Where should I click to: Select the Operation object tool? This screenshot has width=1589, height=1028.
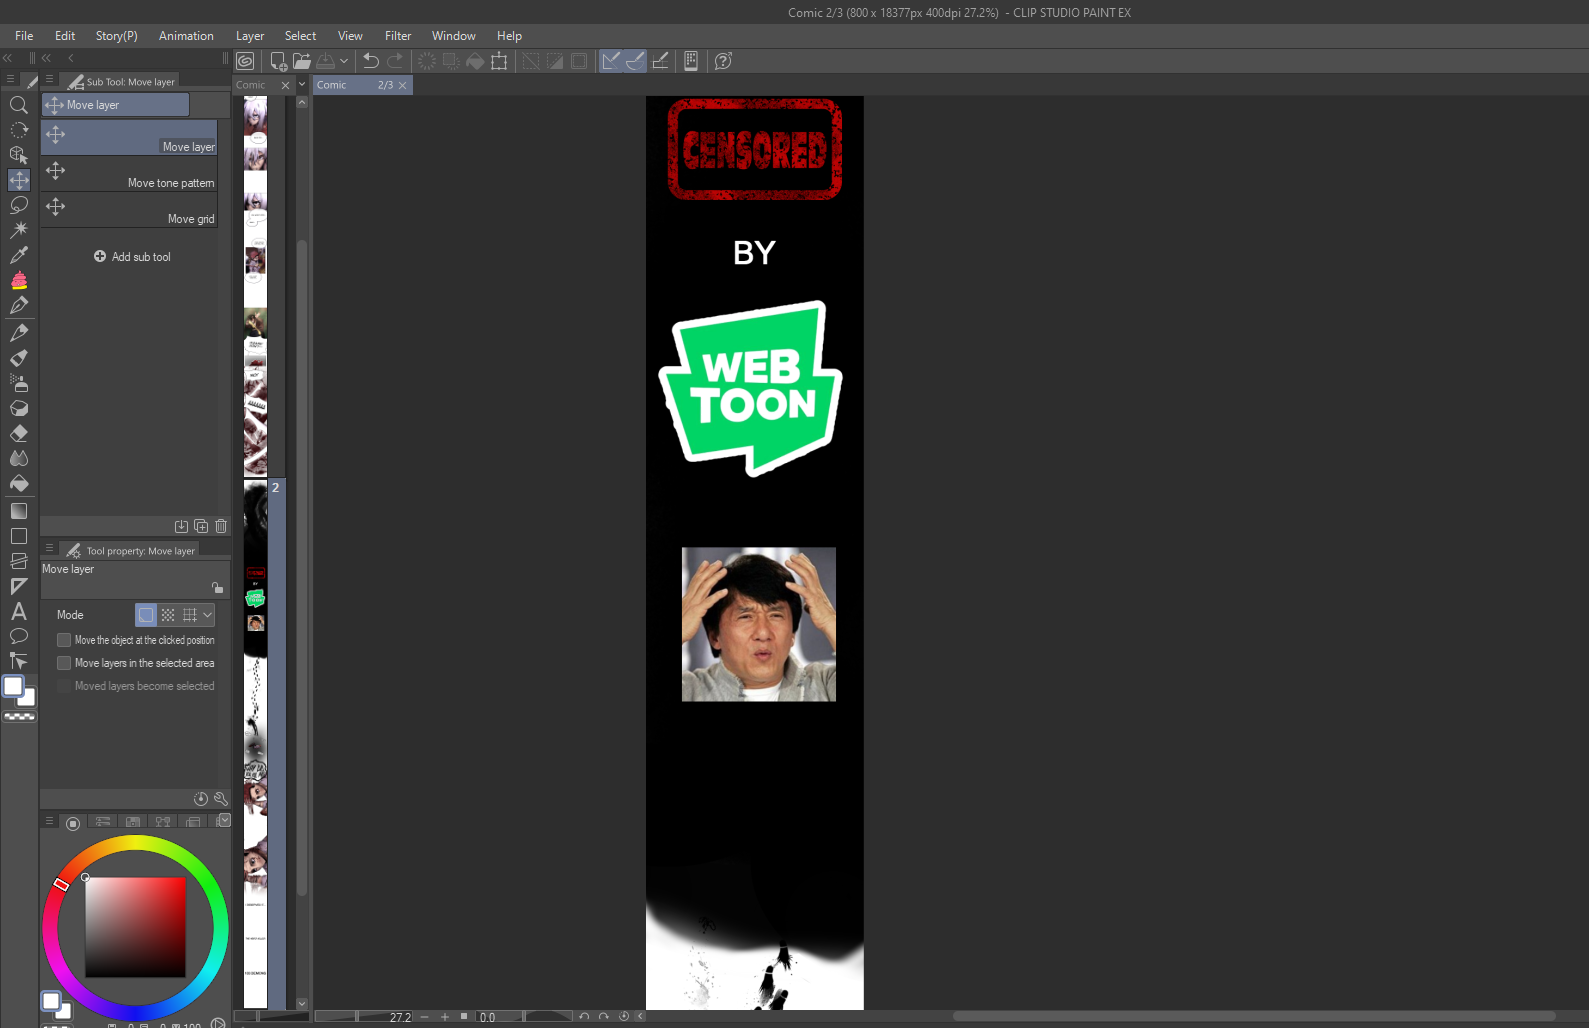click(18, 155)
